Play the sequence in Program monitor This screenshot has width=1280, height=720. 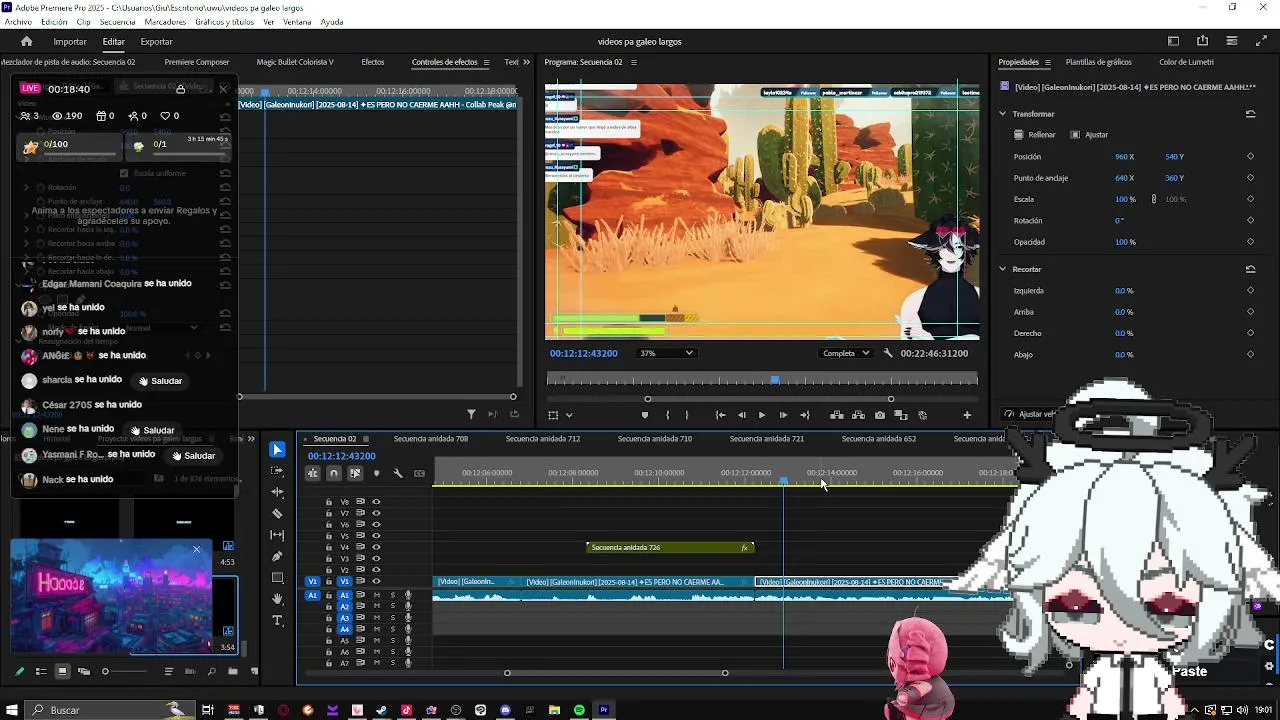tap(762, 415)
